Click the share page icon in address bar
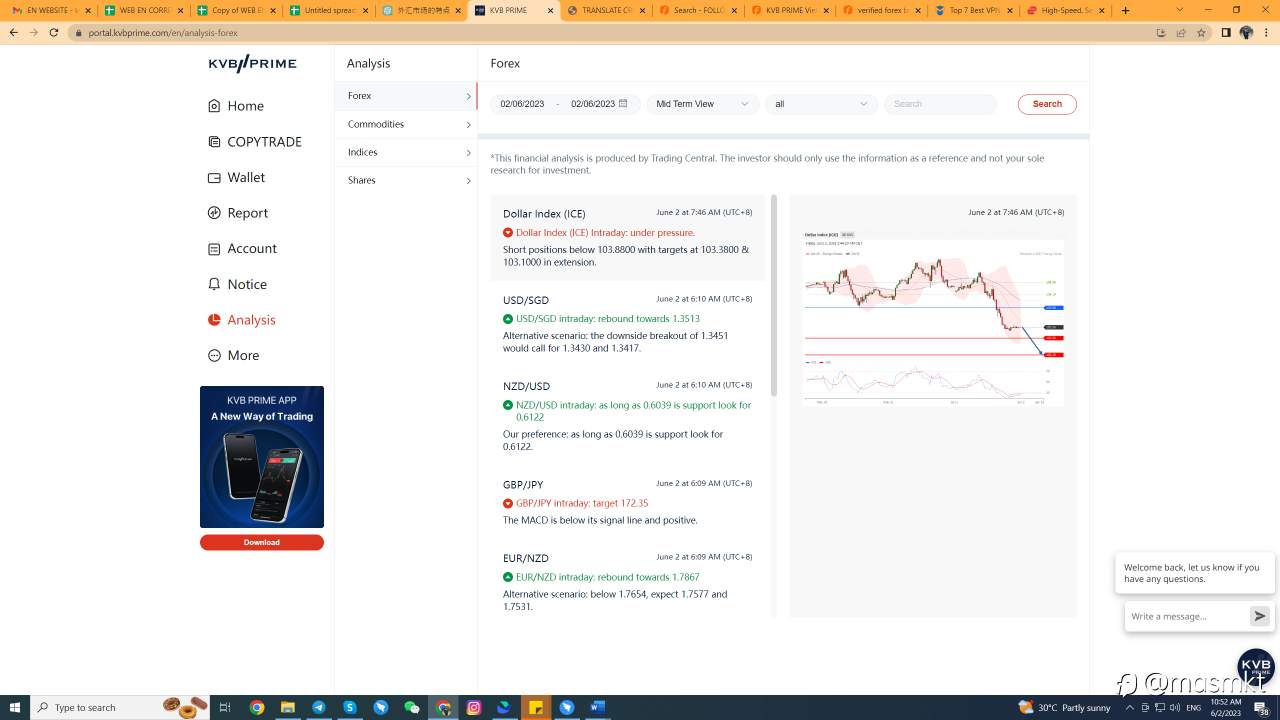Viewport: 1280px width, 720px height. pyautogui.click(x=1181, y=32)
